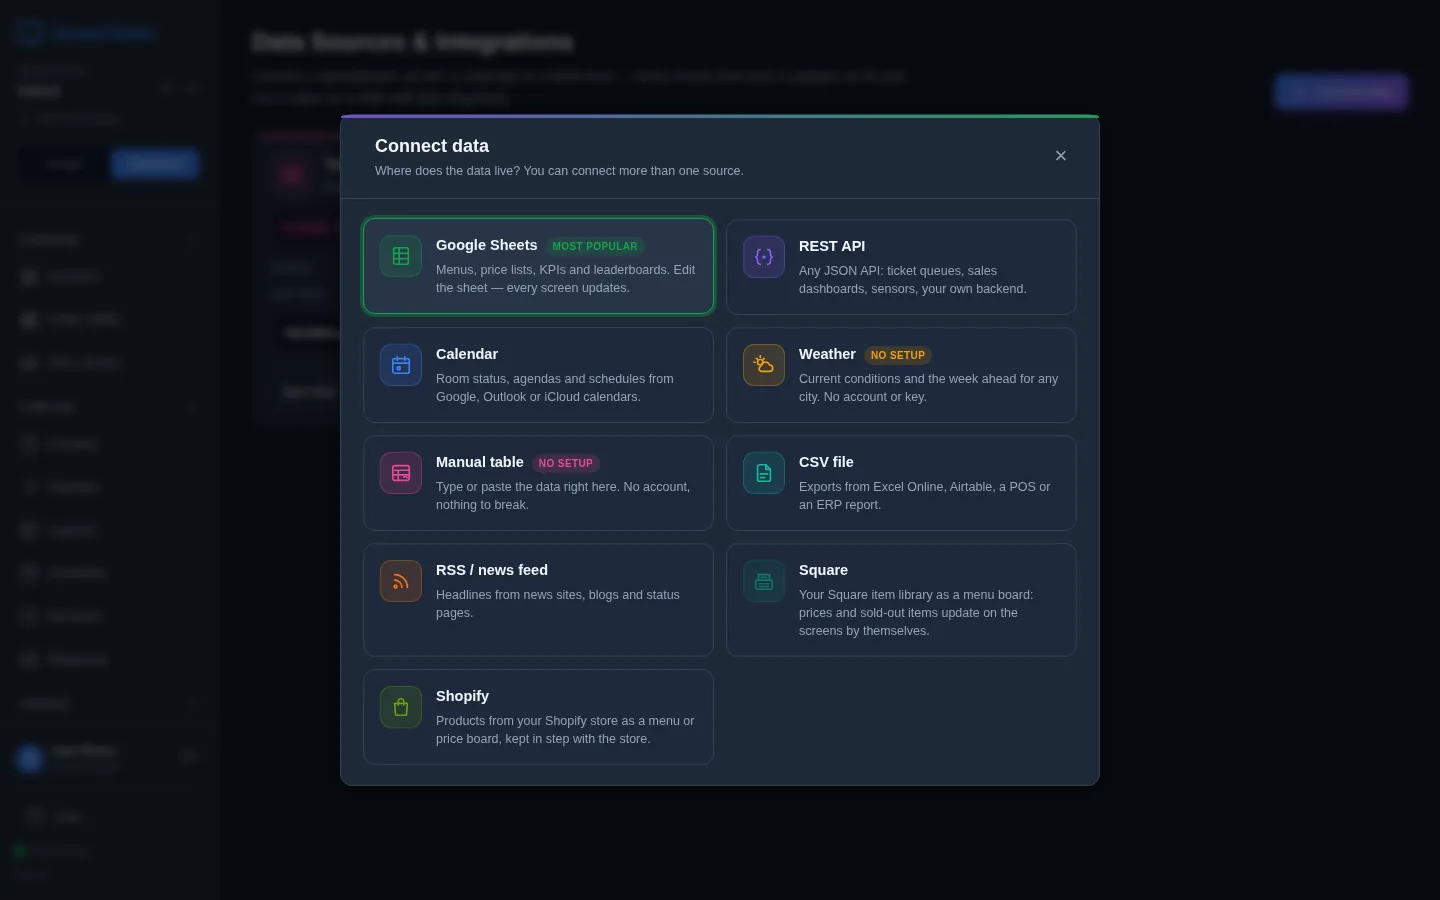Click the Manual table icon
This screenshot has width=1440, height=900.
click(401, 473)
